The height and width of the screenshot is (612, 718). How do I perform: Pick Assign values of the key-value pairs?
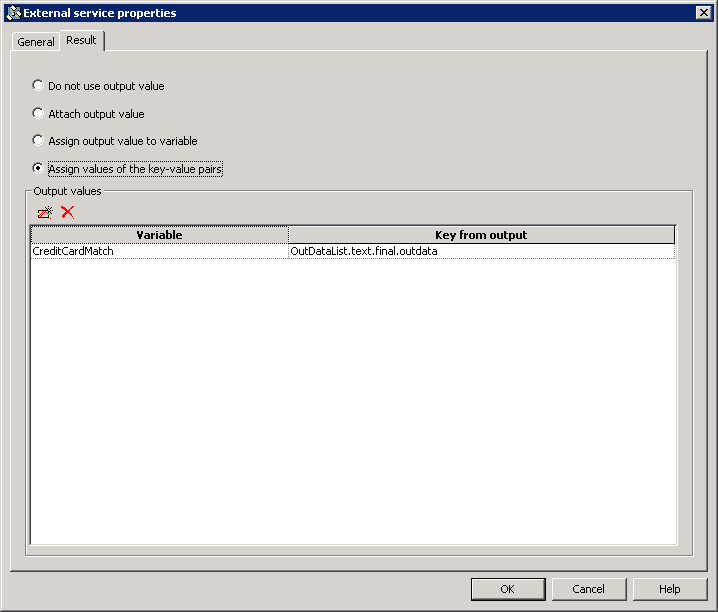[38, 169]
